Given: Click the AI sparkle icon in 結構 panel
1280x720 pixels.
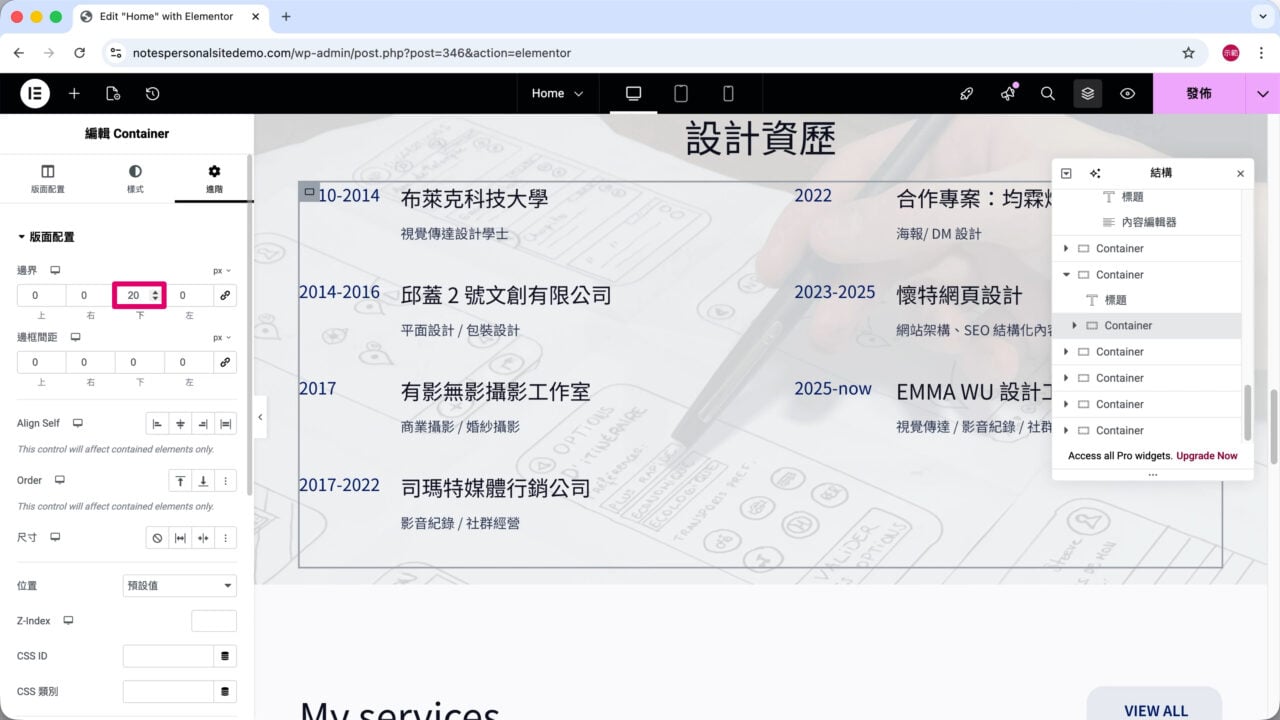Looking at the screenshot, I should pos(1095,173).
